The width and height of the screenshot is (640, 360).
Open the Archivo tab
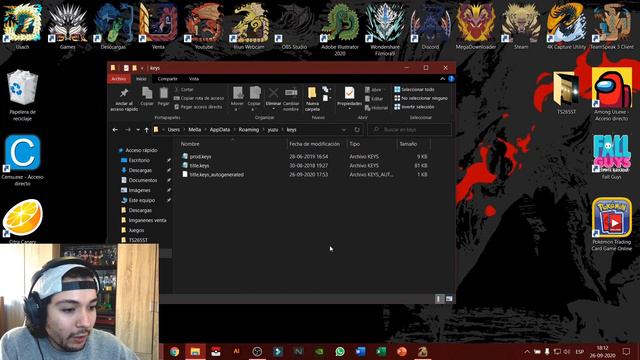(119, 79)
